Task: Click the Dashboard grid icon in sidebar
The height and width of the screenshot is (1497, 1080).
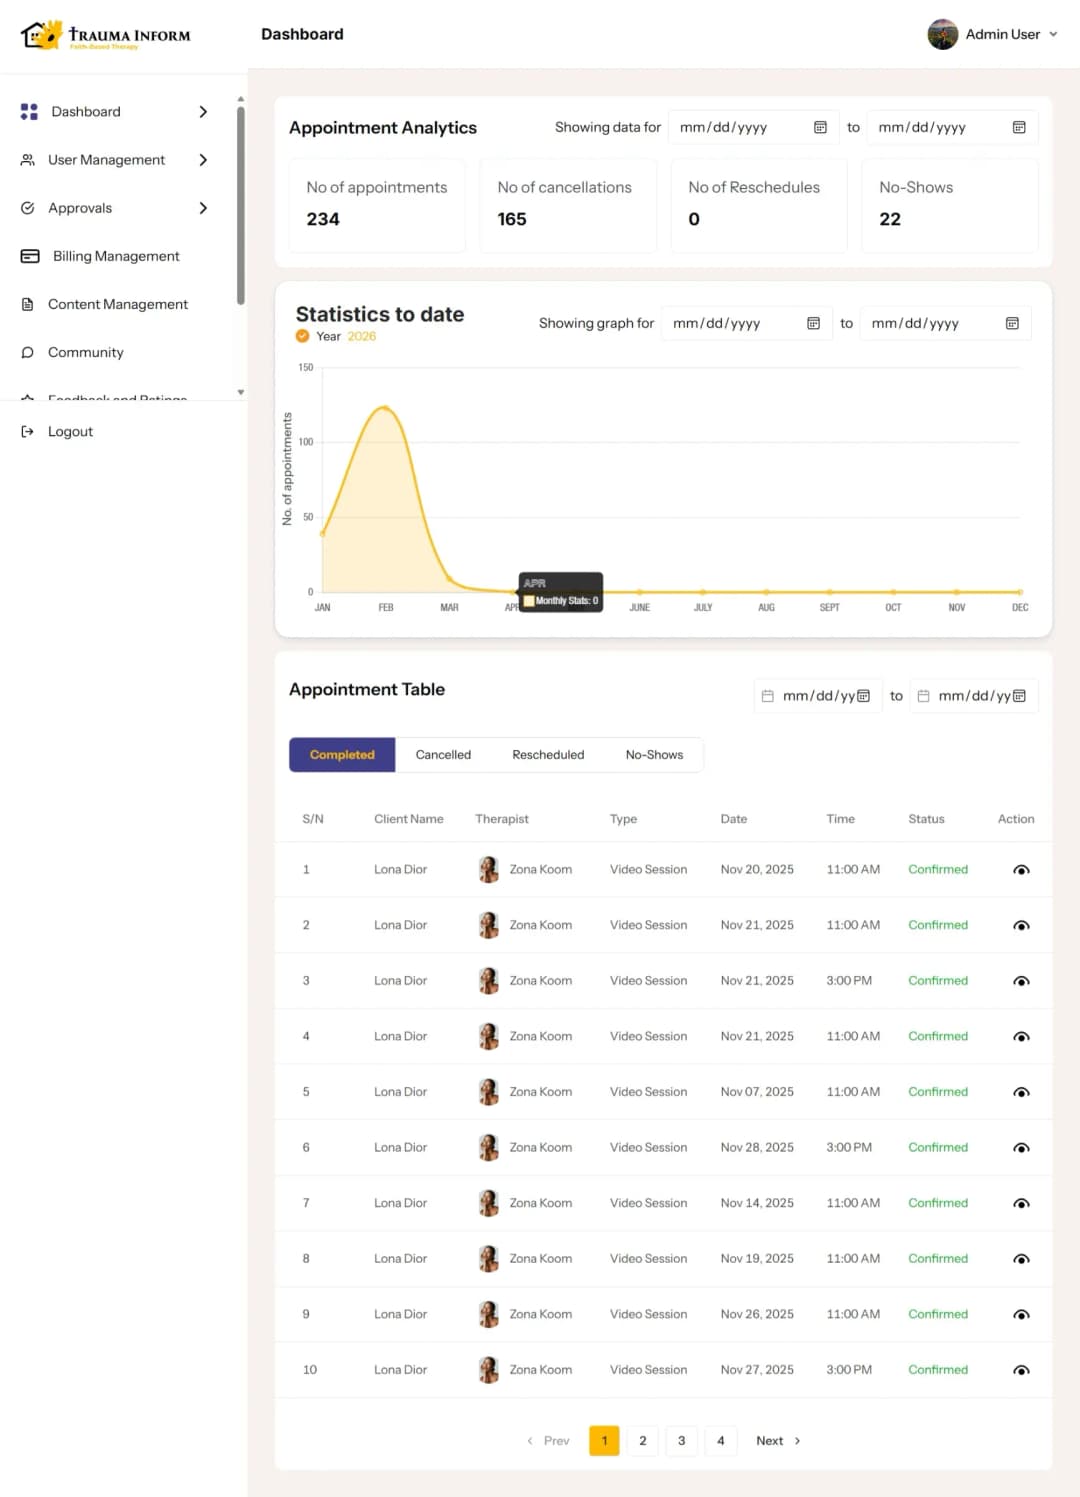Action: [x=29, y=112]
